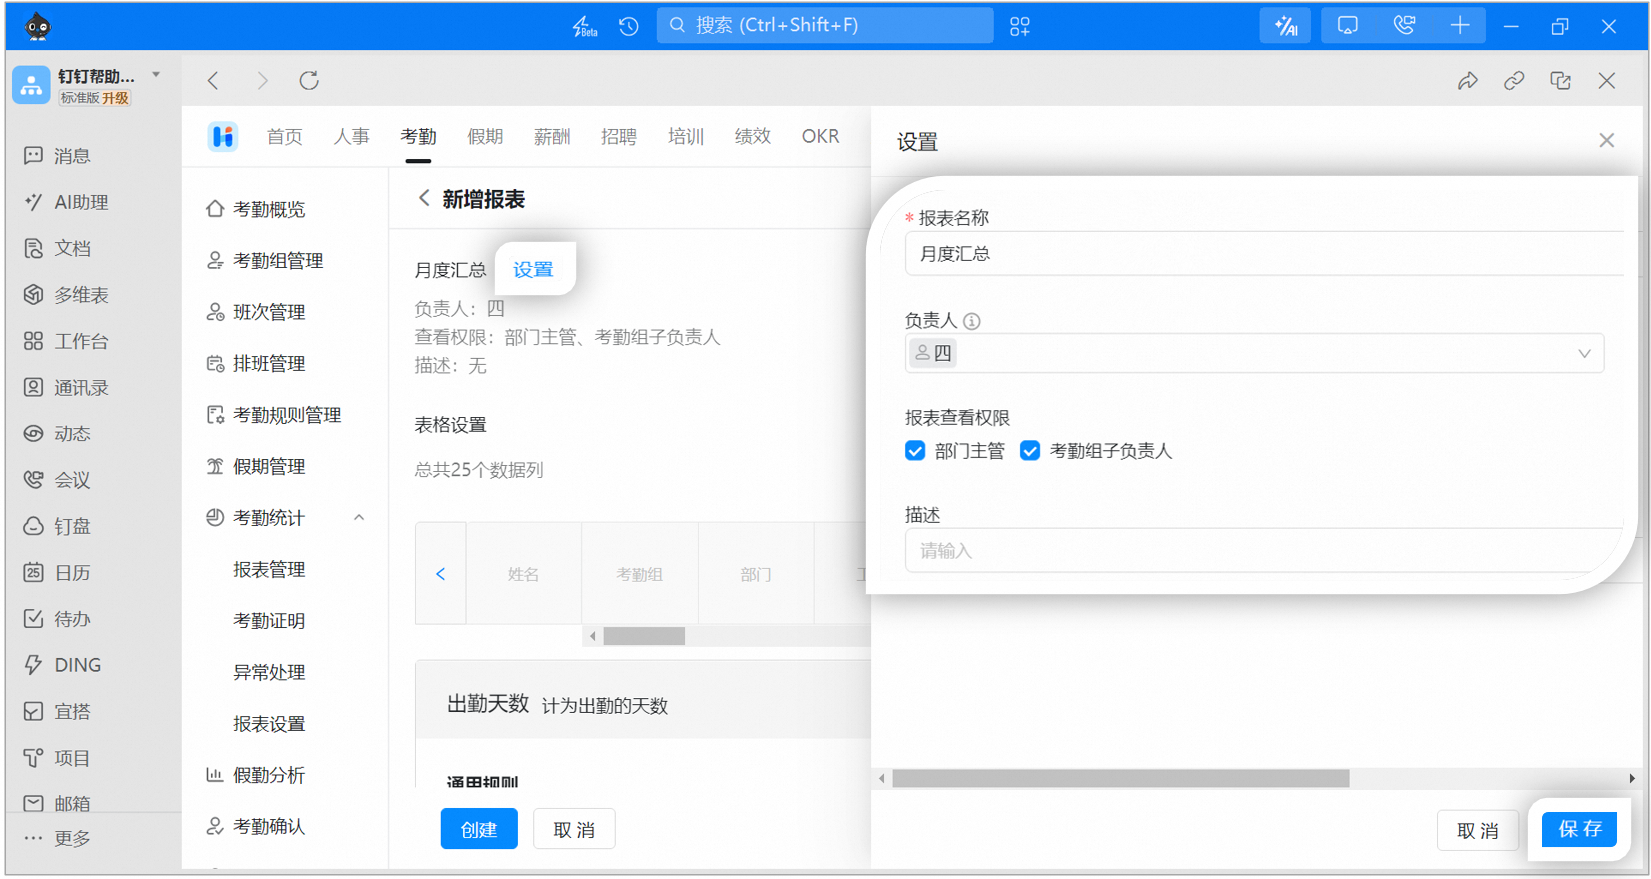Click the plus icon in title bar
This screenshot has height=879, width=1651.
pos(1460,26)
